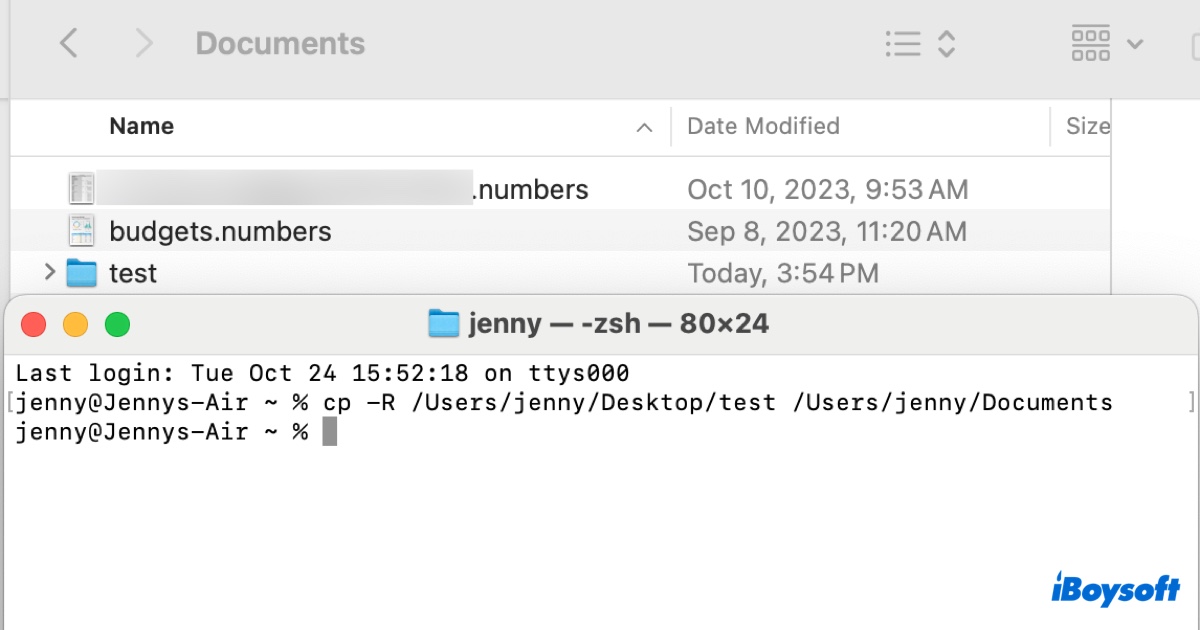This screenshot has height=630, width=1200.
Task: Close the Terminal window with red button
Action: (x=34, y=324)
